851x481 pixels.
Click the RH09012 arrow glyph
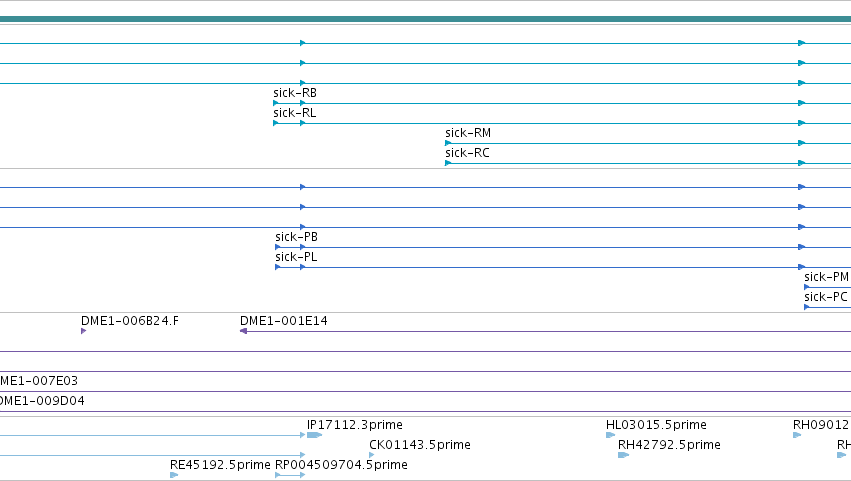(797, 435)
